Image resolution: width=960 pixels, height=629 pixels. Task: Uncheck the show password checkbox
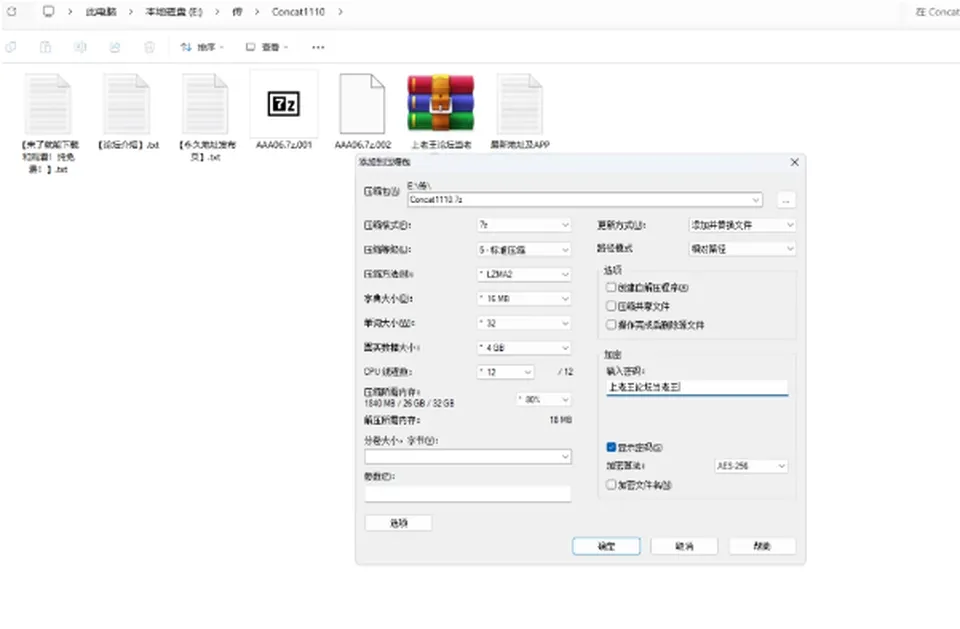tap(610, 447)
